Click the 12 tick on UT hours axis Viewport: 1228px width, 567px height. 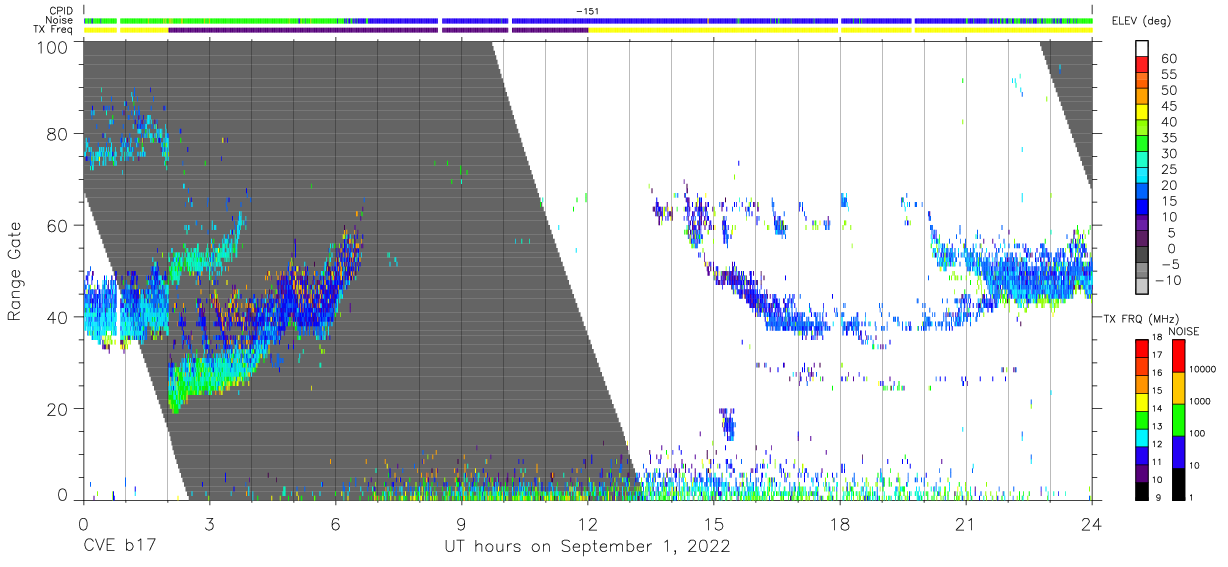(x=588, y=523)
